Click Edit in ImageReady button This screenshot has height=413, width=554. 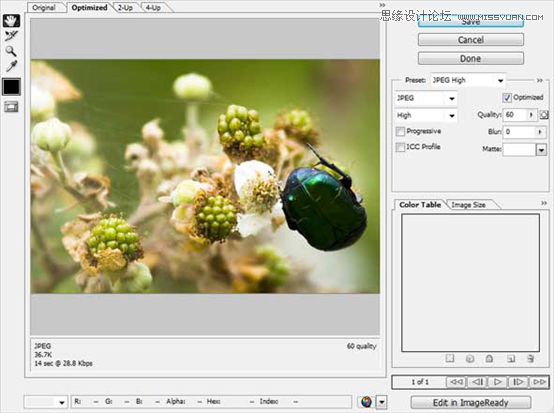click(471, 402)
